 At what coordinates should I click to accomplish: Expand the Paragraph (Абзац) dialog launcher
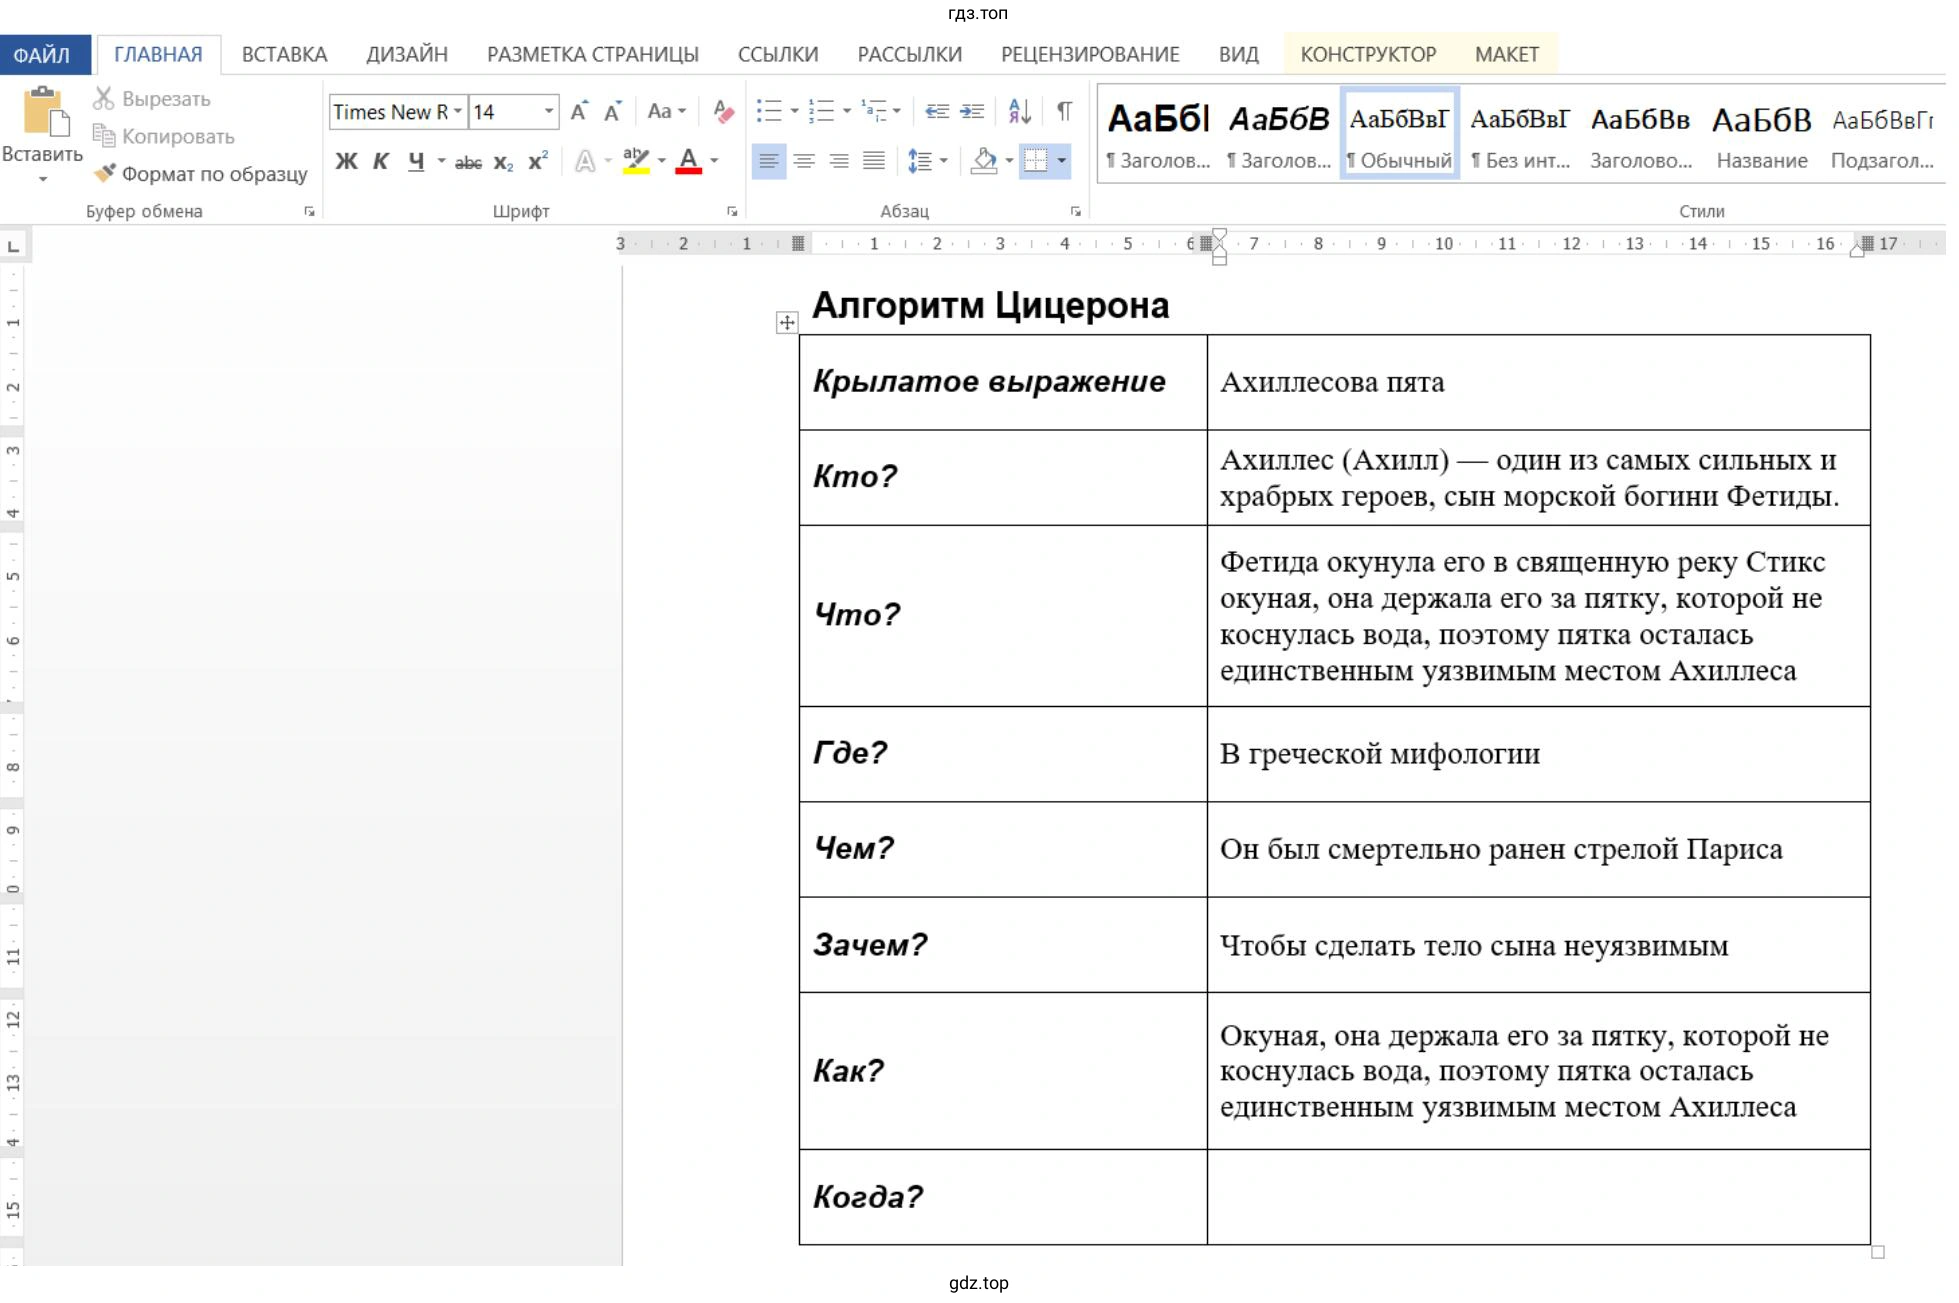(x=1076, y=212)
